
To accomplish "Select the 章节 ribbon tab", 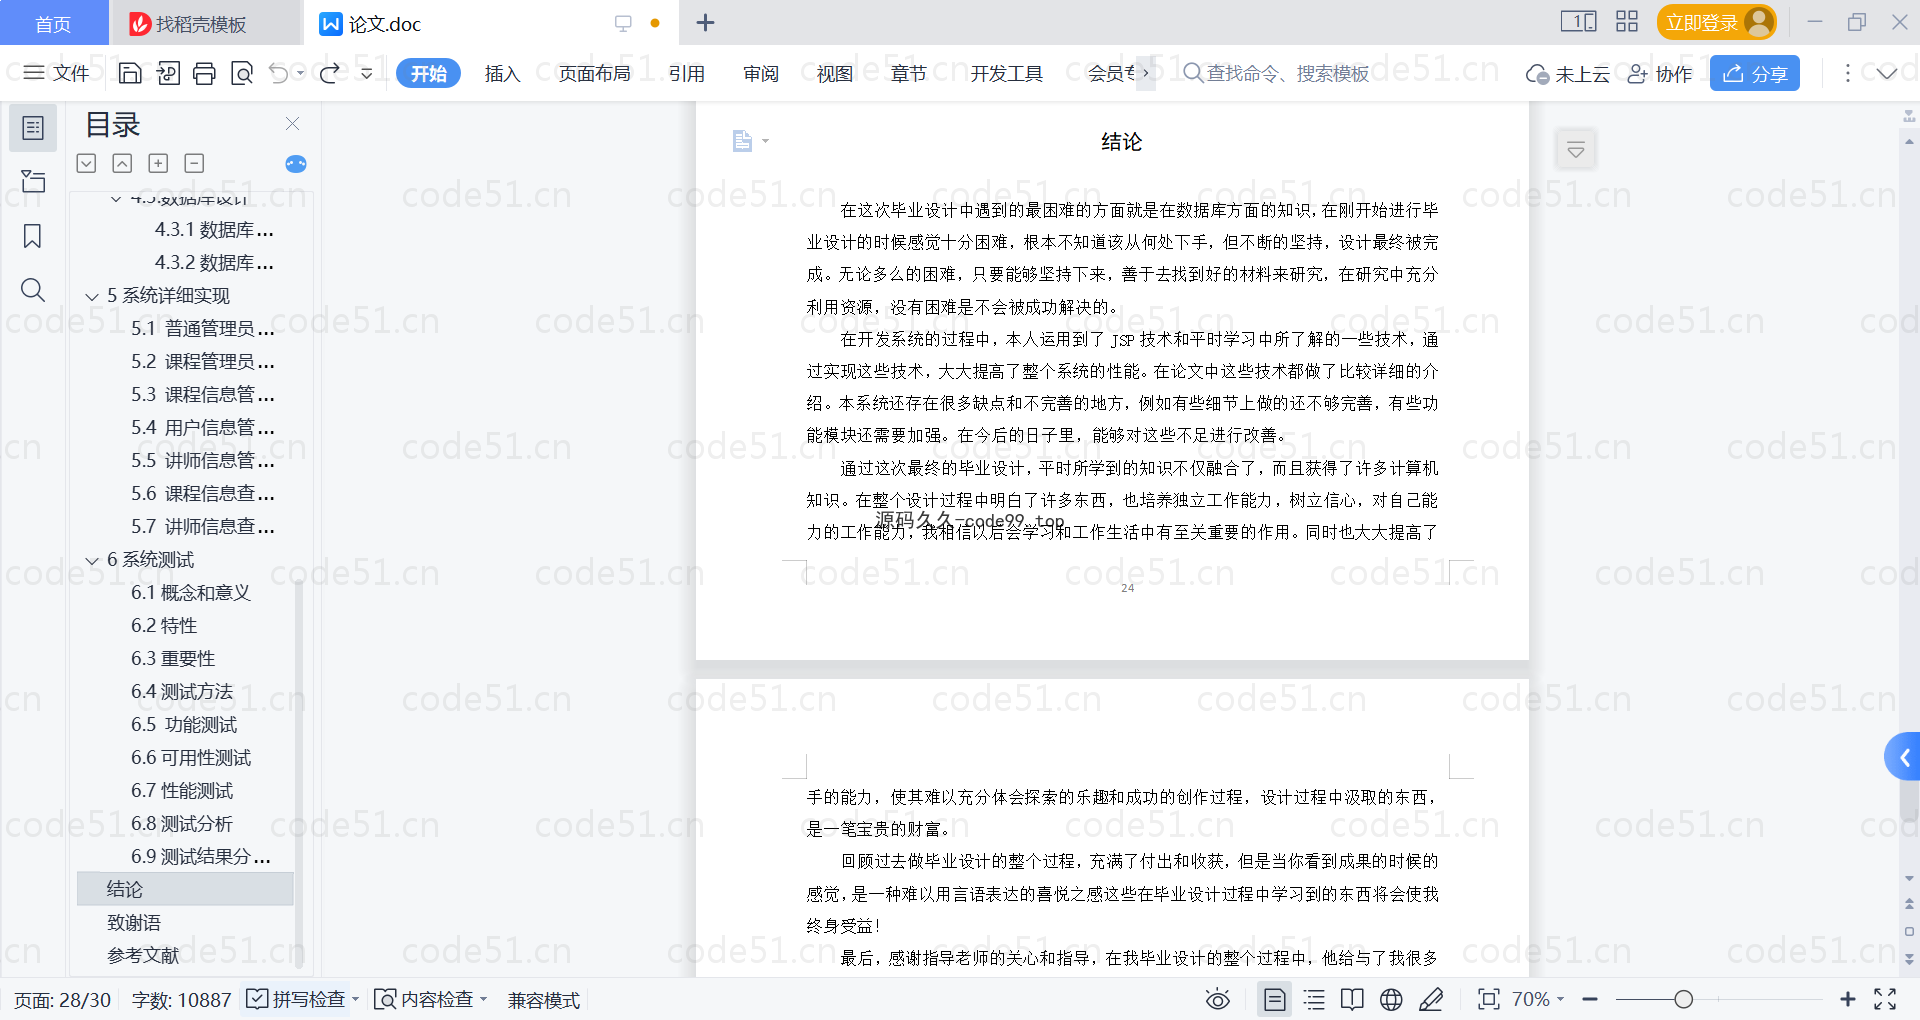I will (x=909, y=73).
